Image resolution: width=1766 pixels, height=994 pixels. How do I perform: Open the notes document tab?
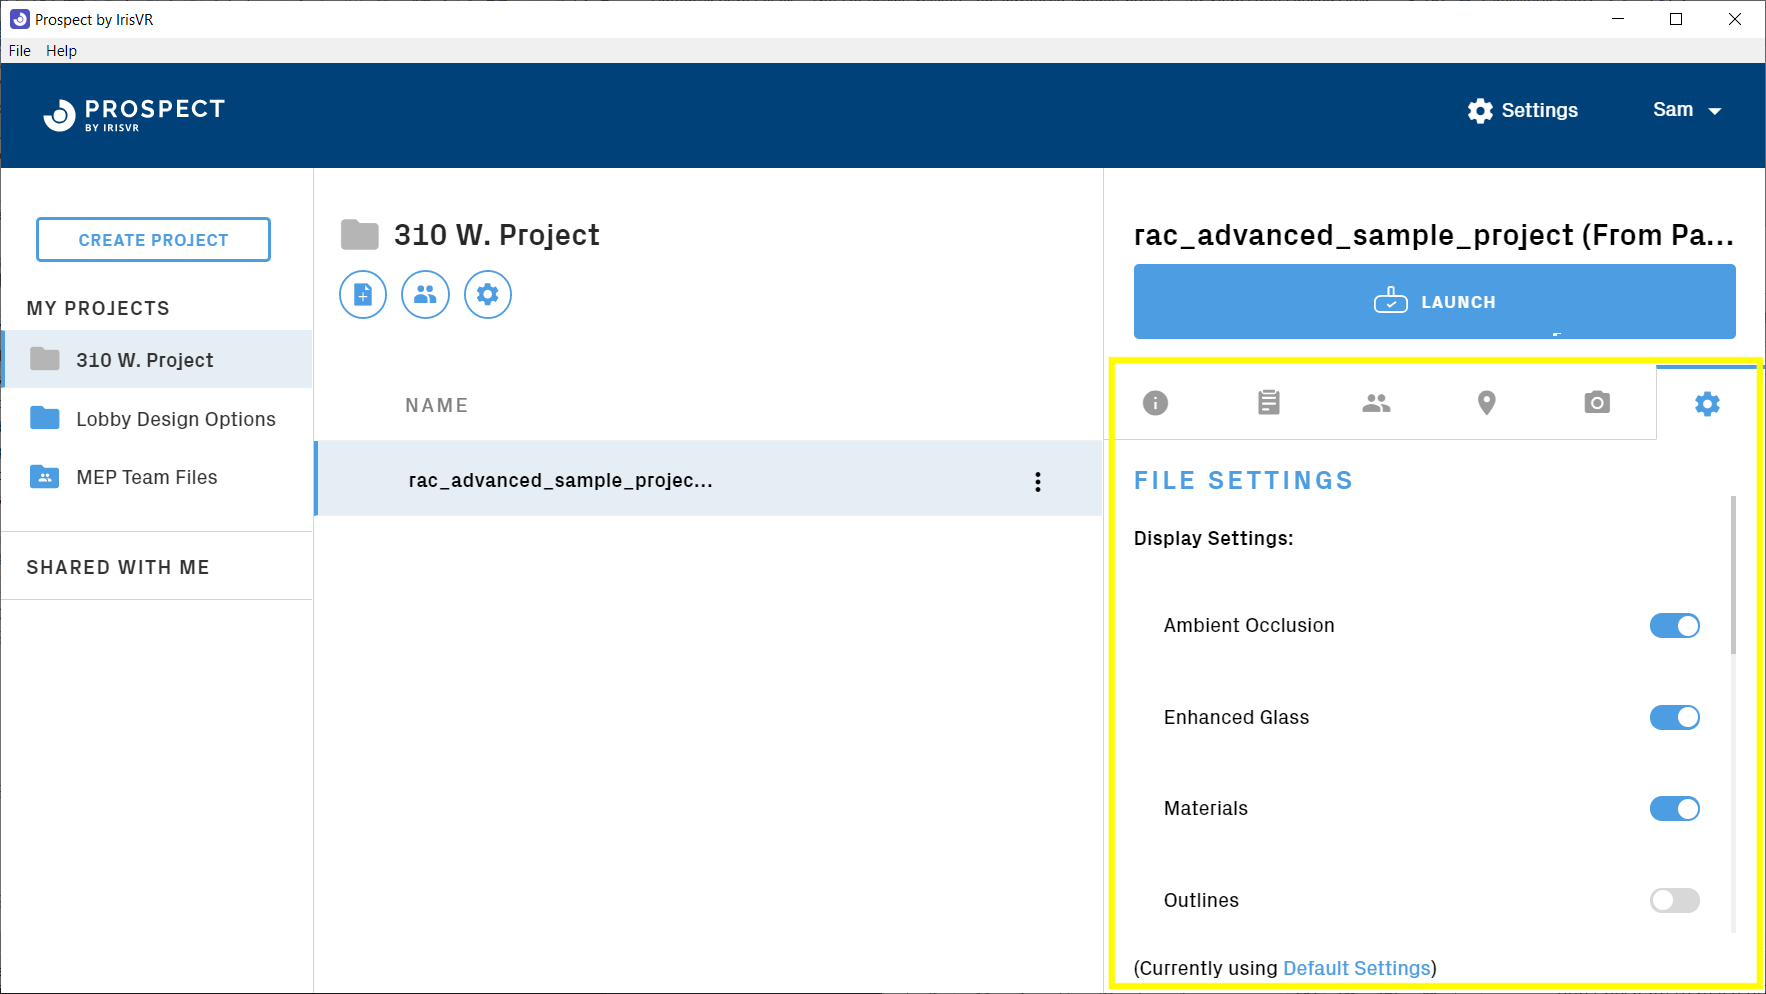pos(1268,403)
